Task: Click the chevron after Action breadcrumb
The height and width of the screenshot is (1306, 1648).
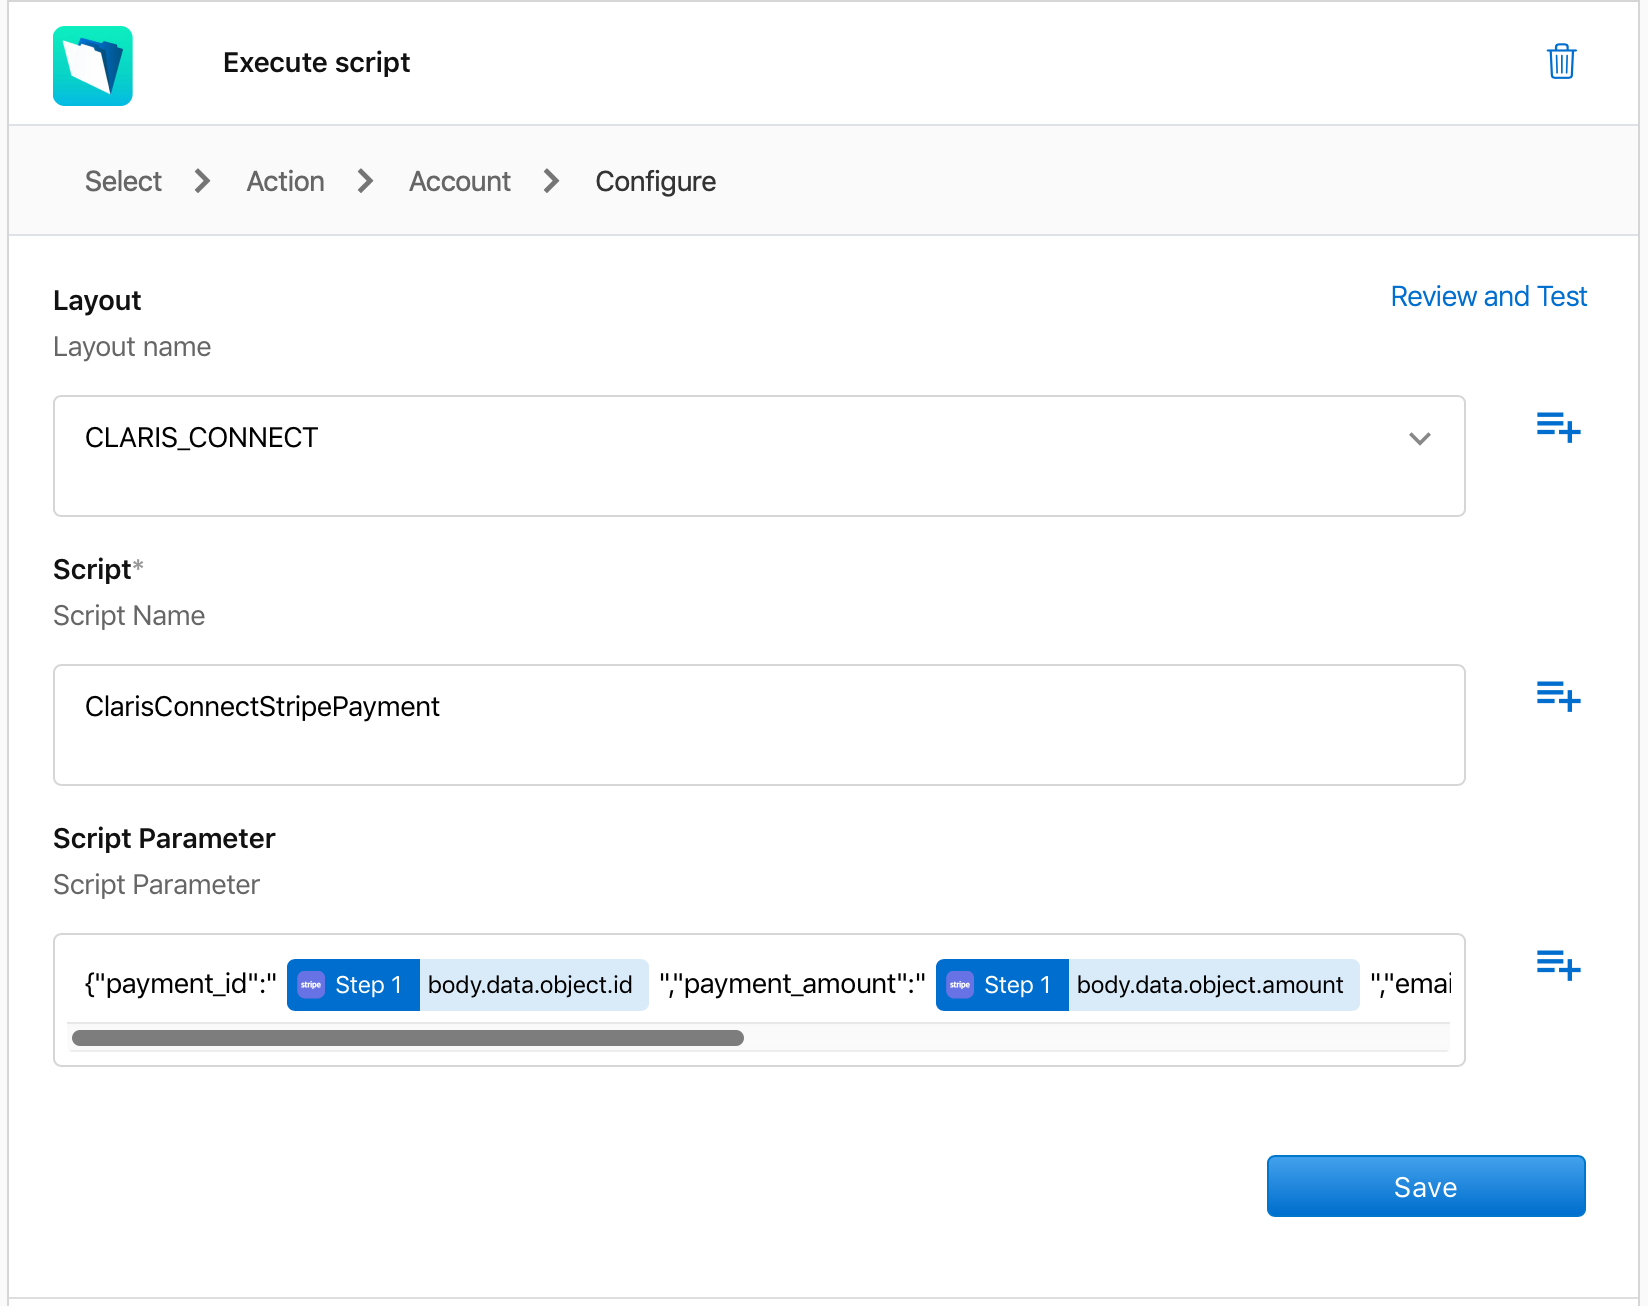Action: pos(366,181)
